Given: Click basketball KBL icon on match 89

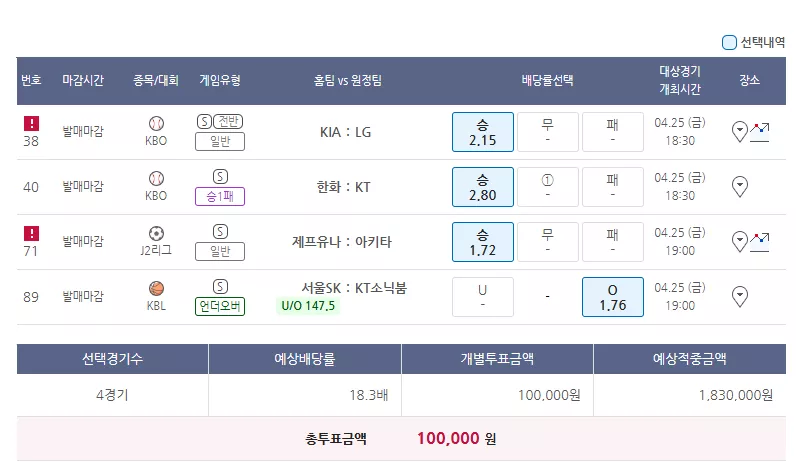Looking at the screenshot, I should click(156, 288).
